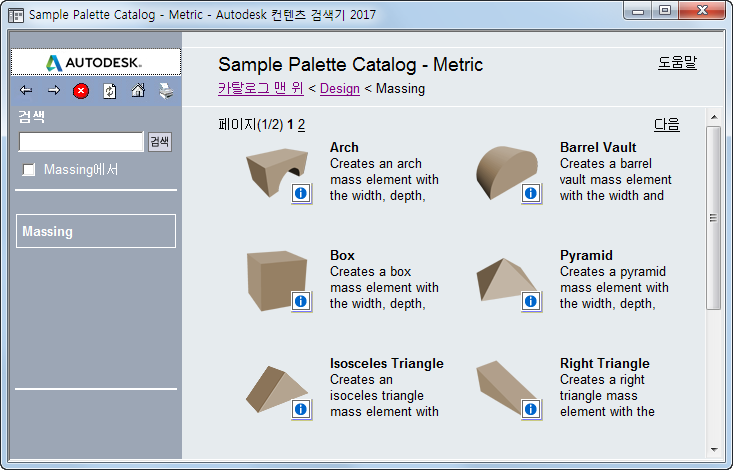Click the Home icon in toolbar
Viewport: 733px width, 470px height.
(138, 90)
